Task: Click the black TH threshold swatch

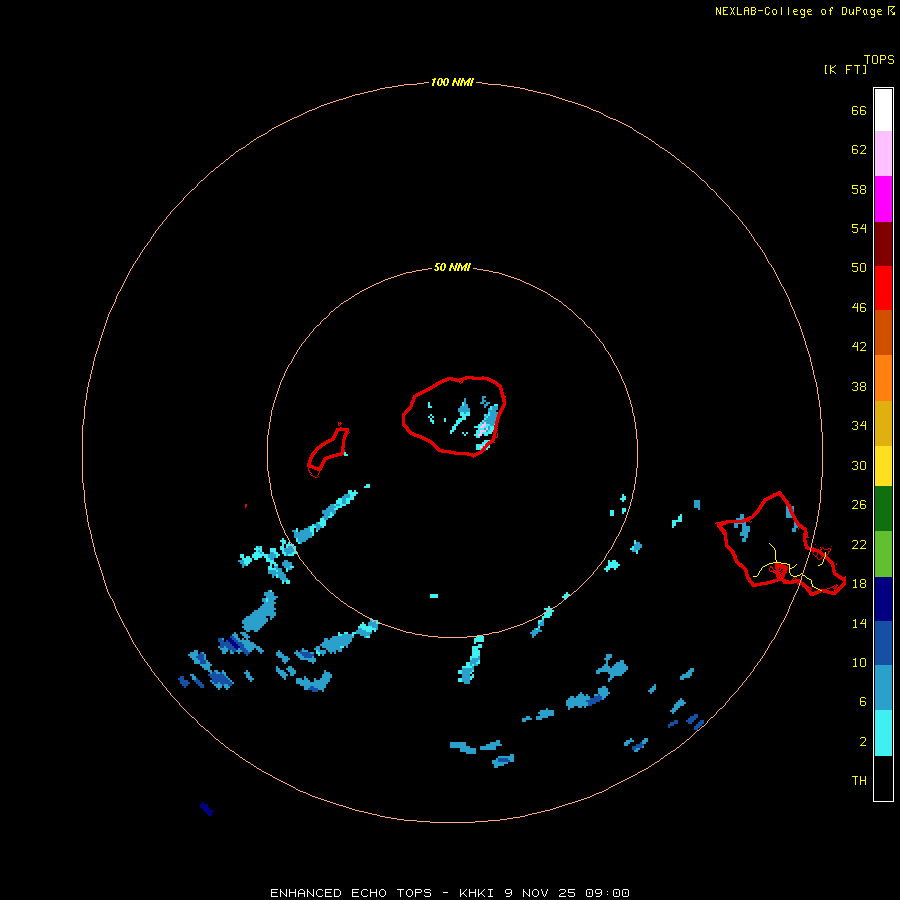Action: tap(883, 778)
